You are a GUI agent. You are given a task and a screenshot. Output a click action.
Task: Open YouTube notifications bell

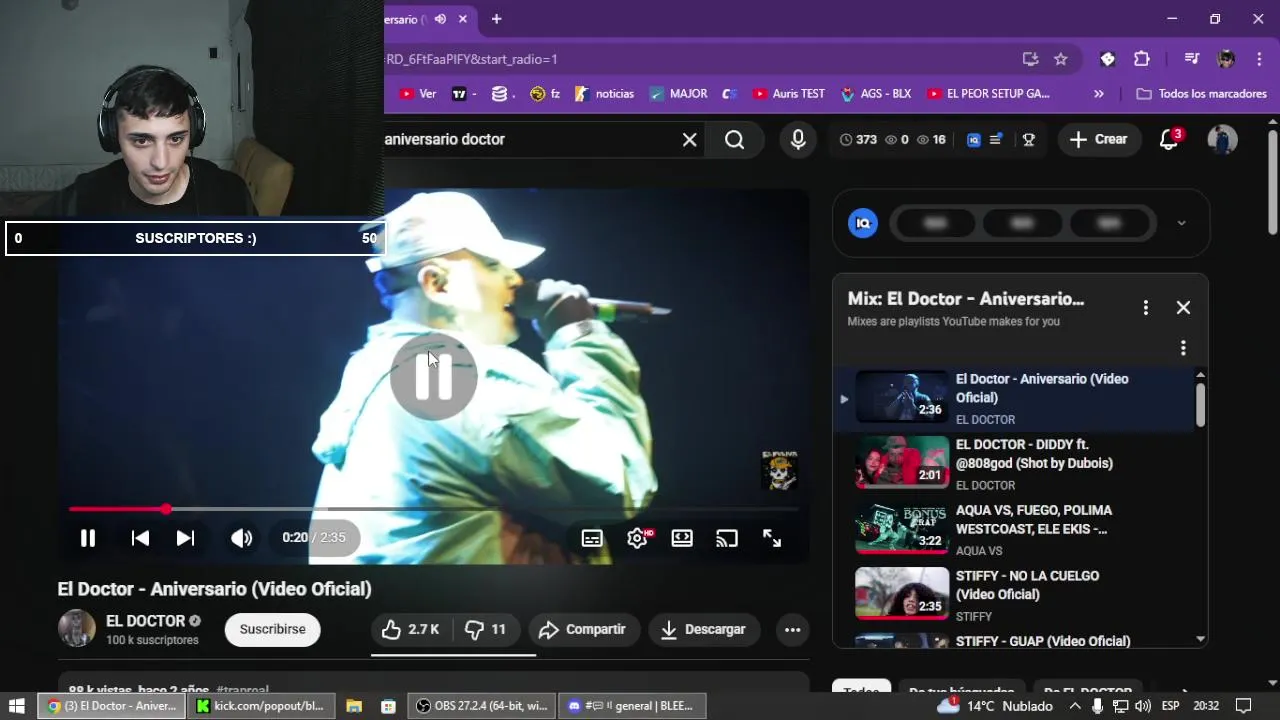click(x=1169, y=140)
